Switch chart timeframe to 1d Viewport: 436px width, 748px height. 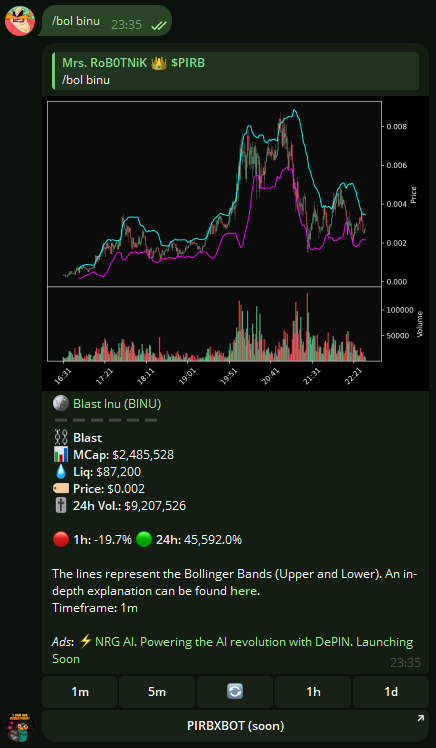coord(391,692)
